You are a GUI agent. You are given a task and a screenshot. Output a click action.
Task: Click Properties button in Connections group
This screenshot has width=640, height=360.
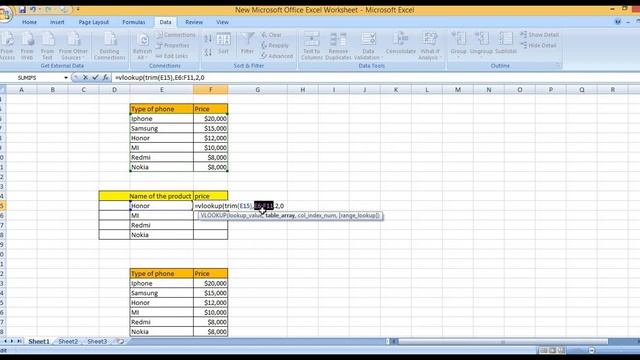click(x=173, y=46)
